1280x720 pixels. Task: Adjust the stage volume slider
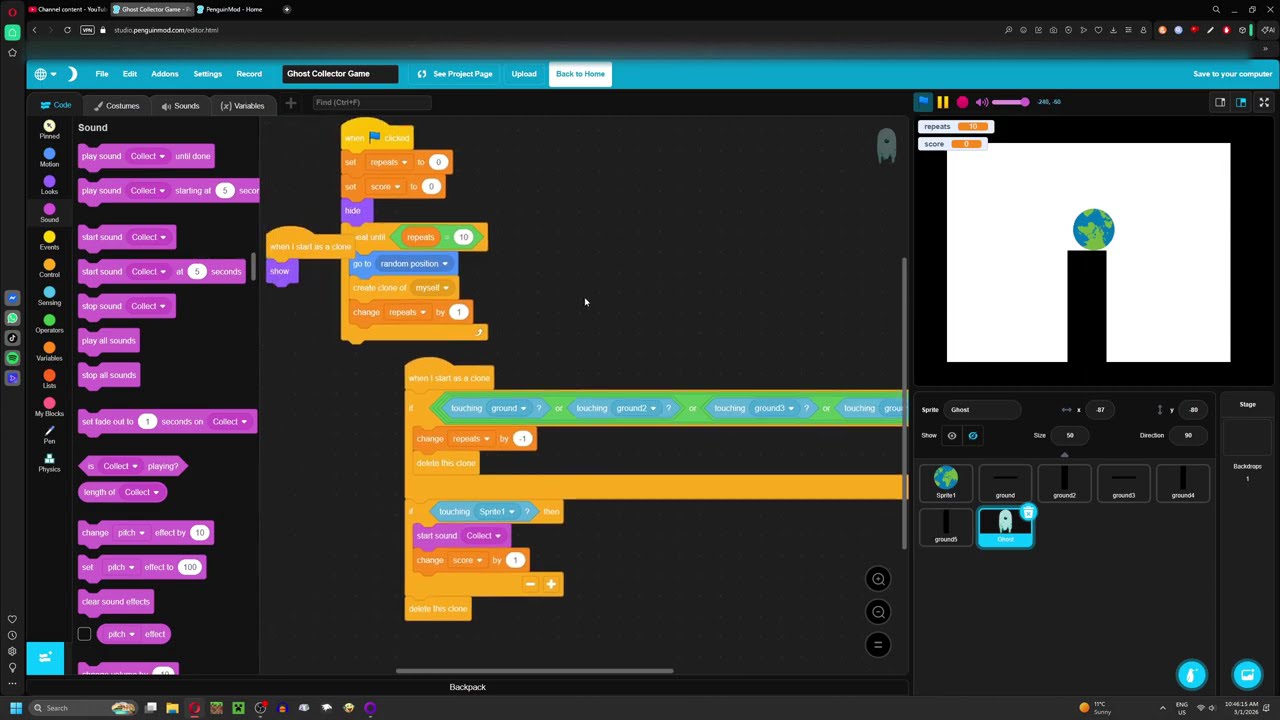click(x=1009, y=102)
